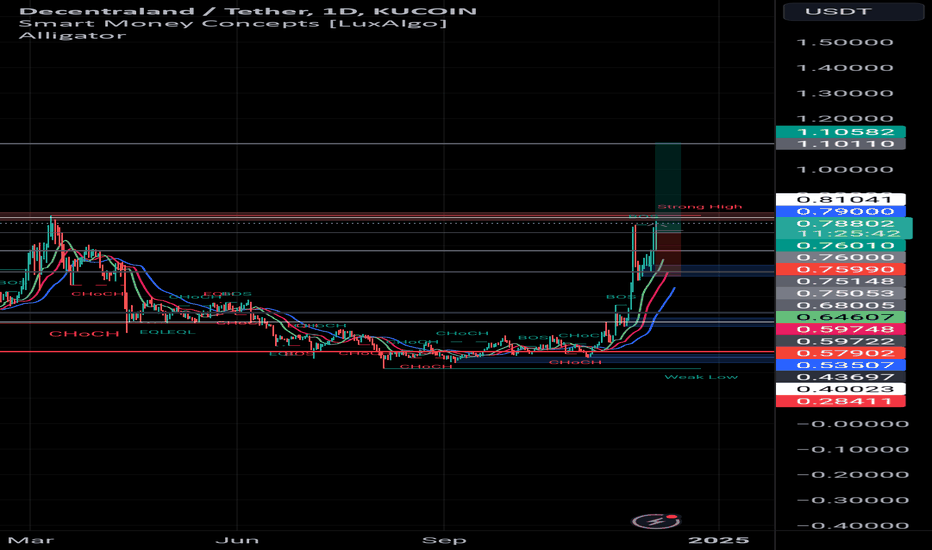
Task: Click the current price 0.78802 label
Action: point(844,224)
